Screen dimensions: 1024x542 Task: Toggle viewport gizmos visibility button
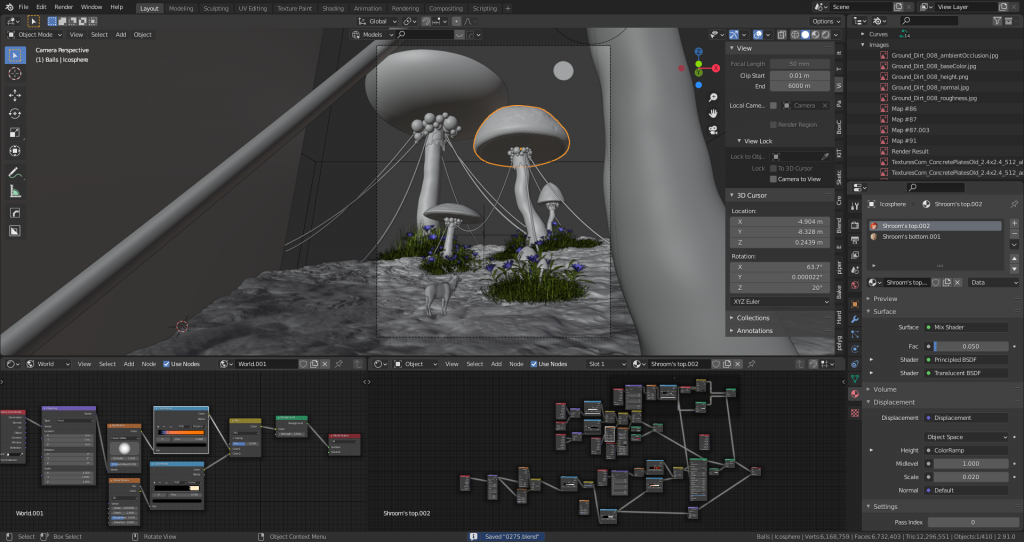(734, 35)
